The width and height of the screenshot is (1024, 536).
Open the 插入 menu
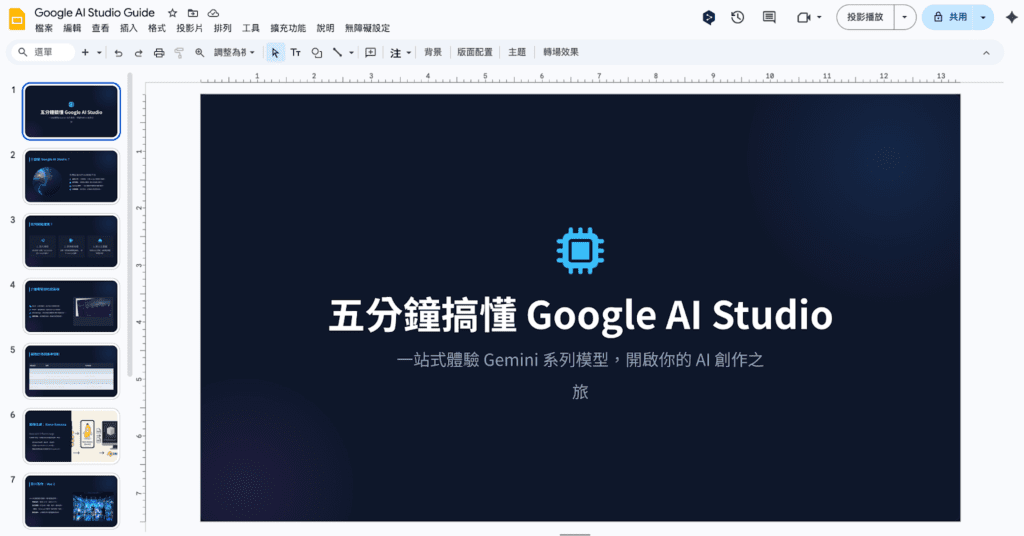point(129,28)
